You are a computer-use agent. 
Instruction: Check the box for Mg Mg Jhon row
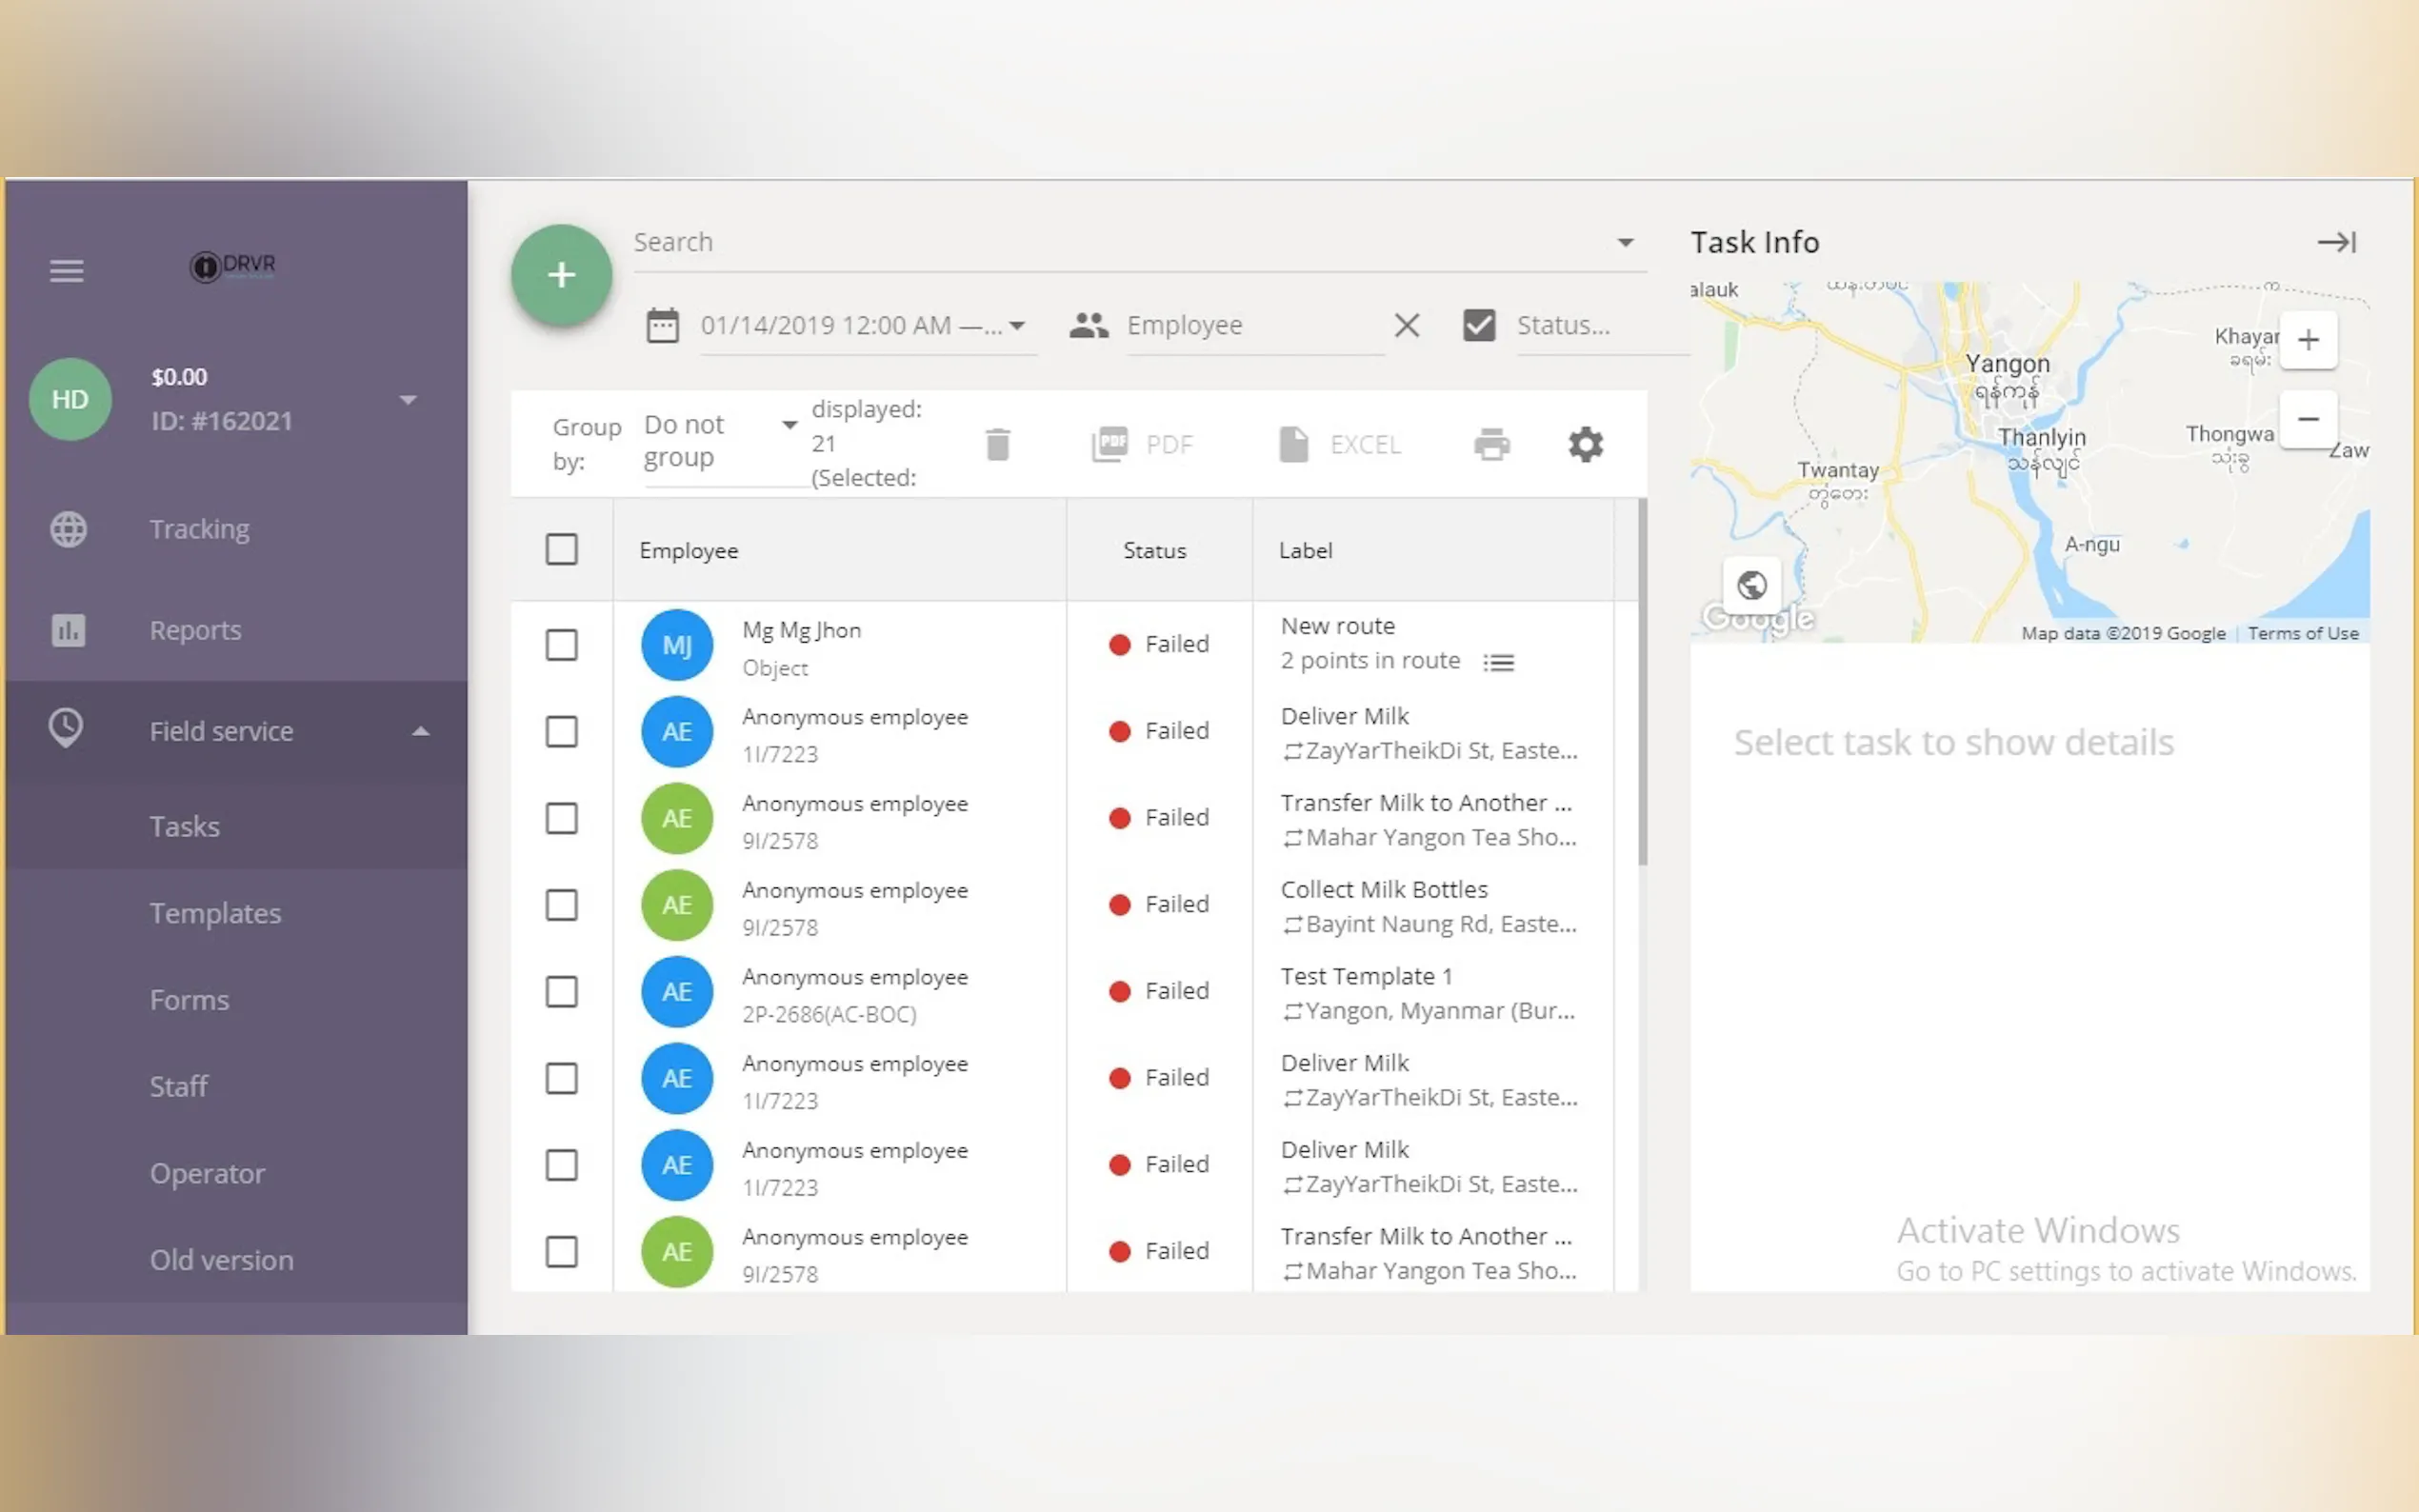click(x=561, y=645)
